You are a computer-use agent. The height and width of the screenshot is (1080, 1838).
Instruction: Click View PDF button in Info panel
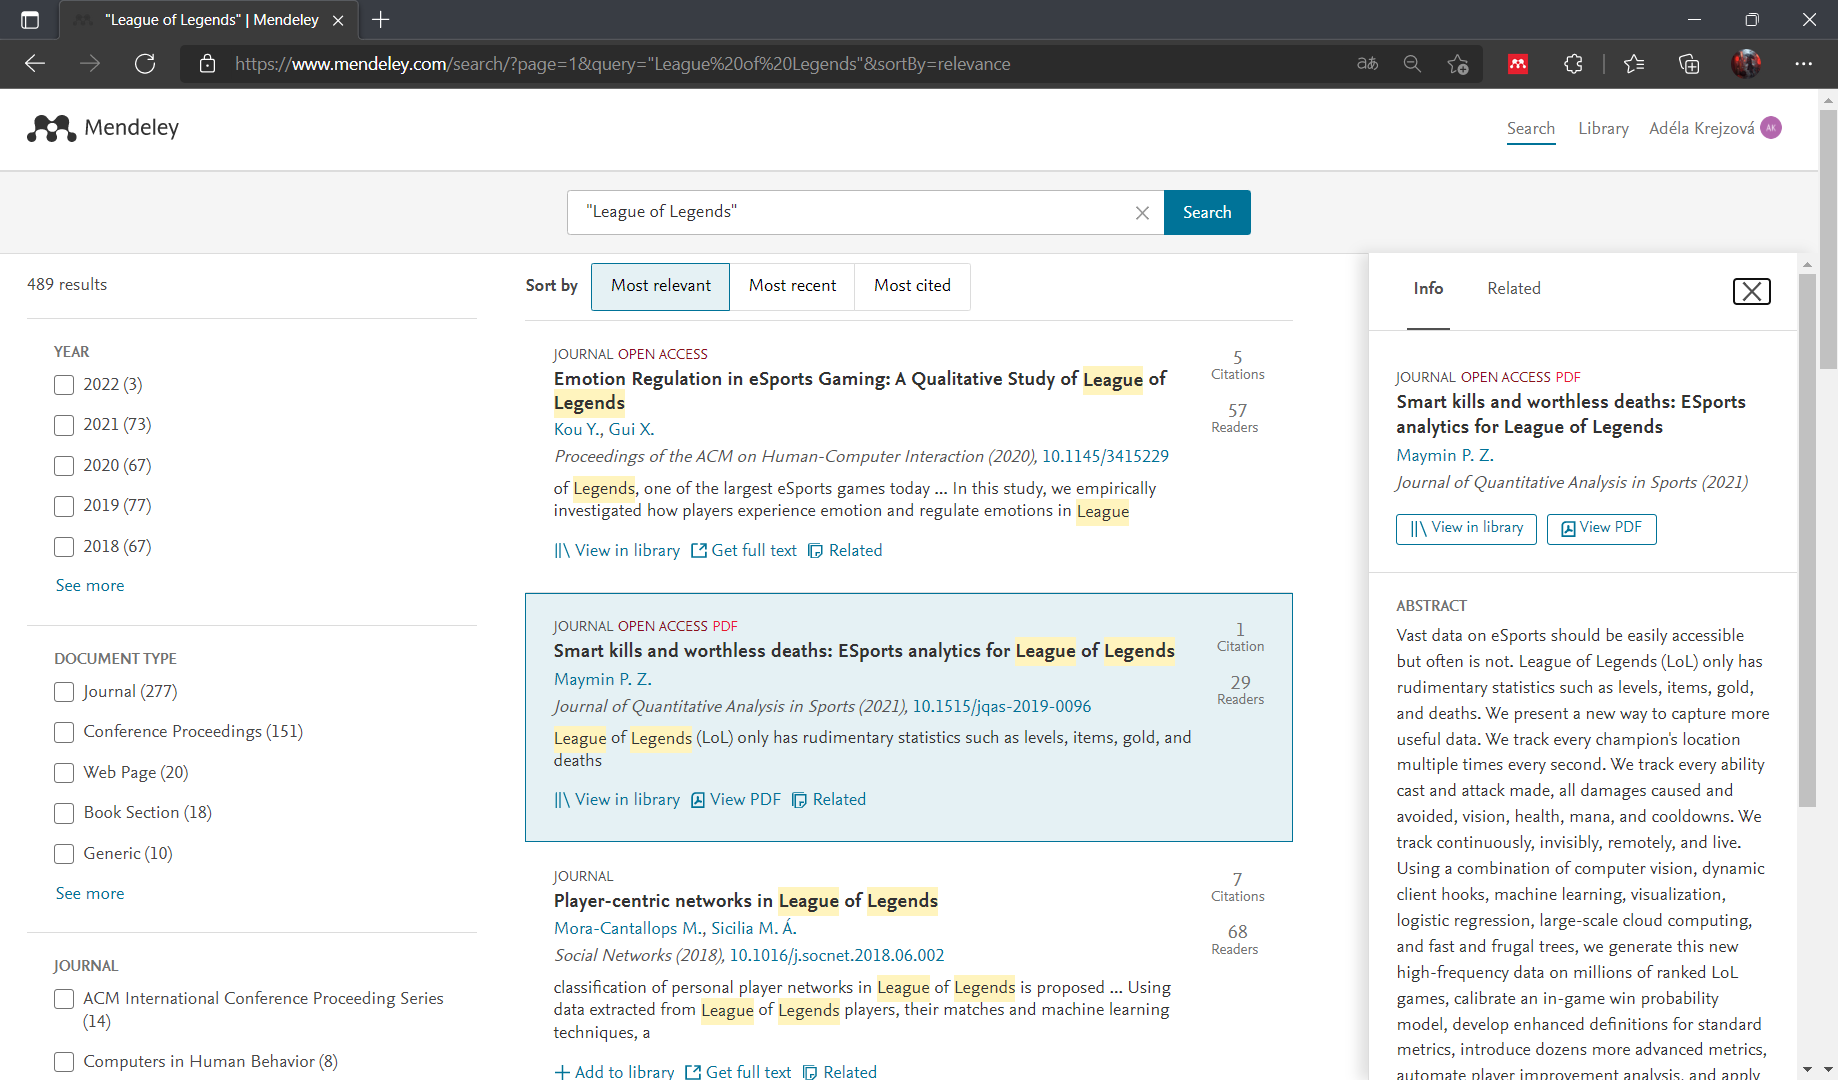[1601, 529]
